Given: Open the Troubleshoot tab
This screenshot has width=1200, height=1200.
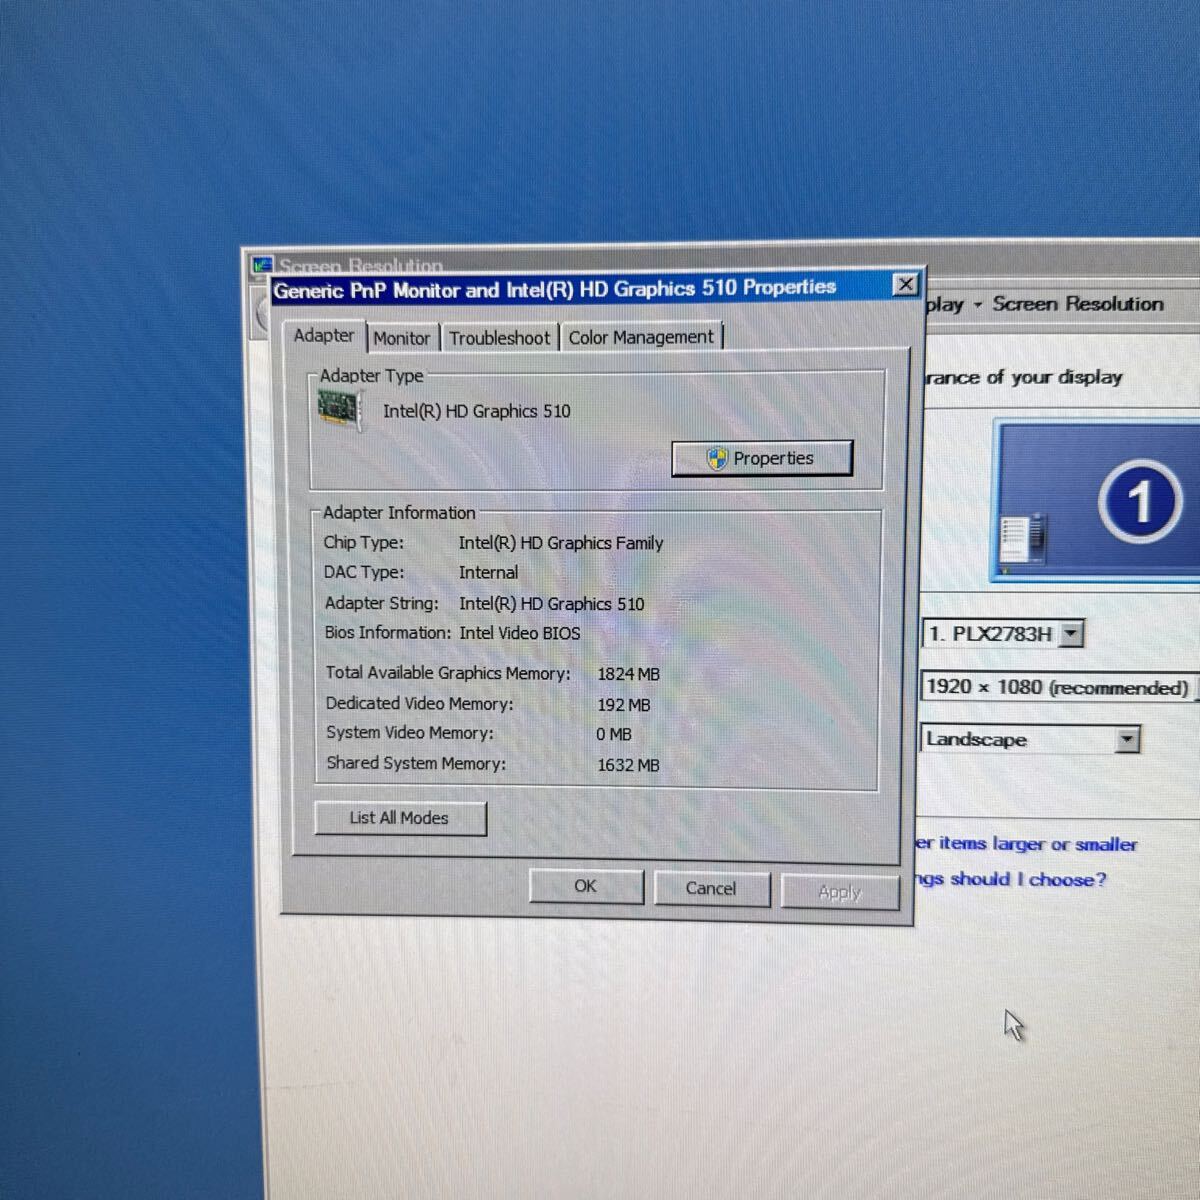Looking at the screenshot, I should [x=499, y=338].
